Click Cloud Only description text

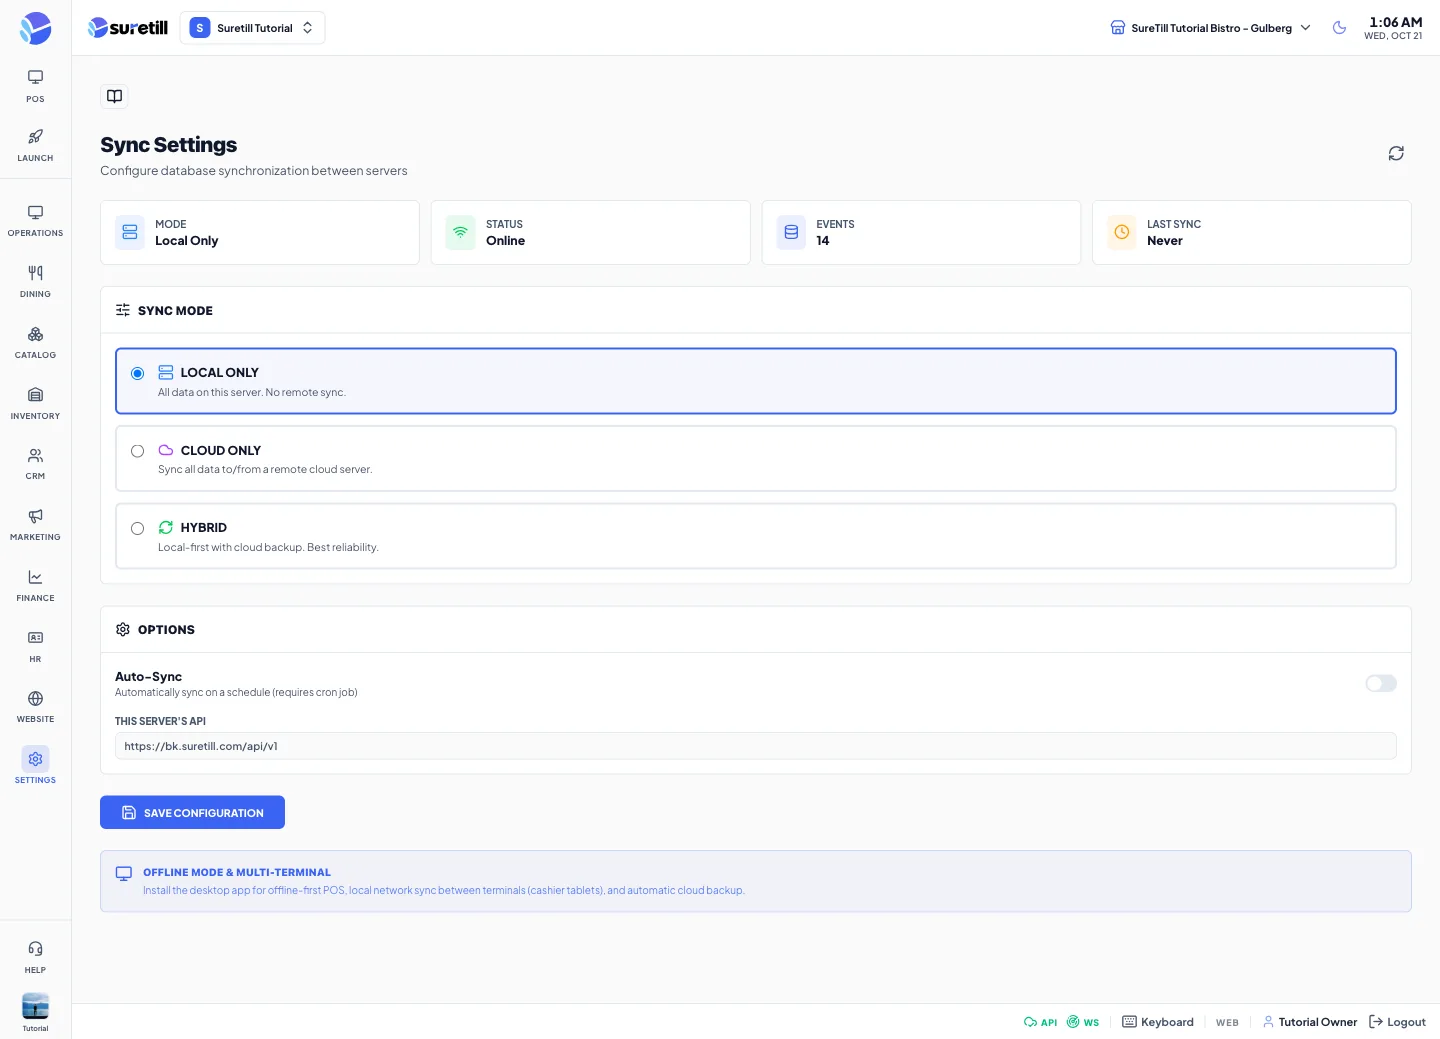pos(265,470)
